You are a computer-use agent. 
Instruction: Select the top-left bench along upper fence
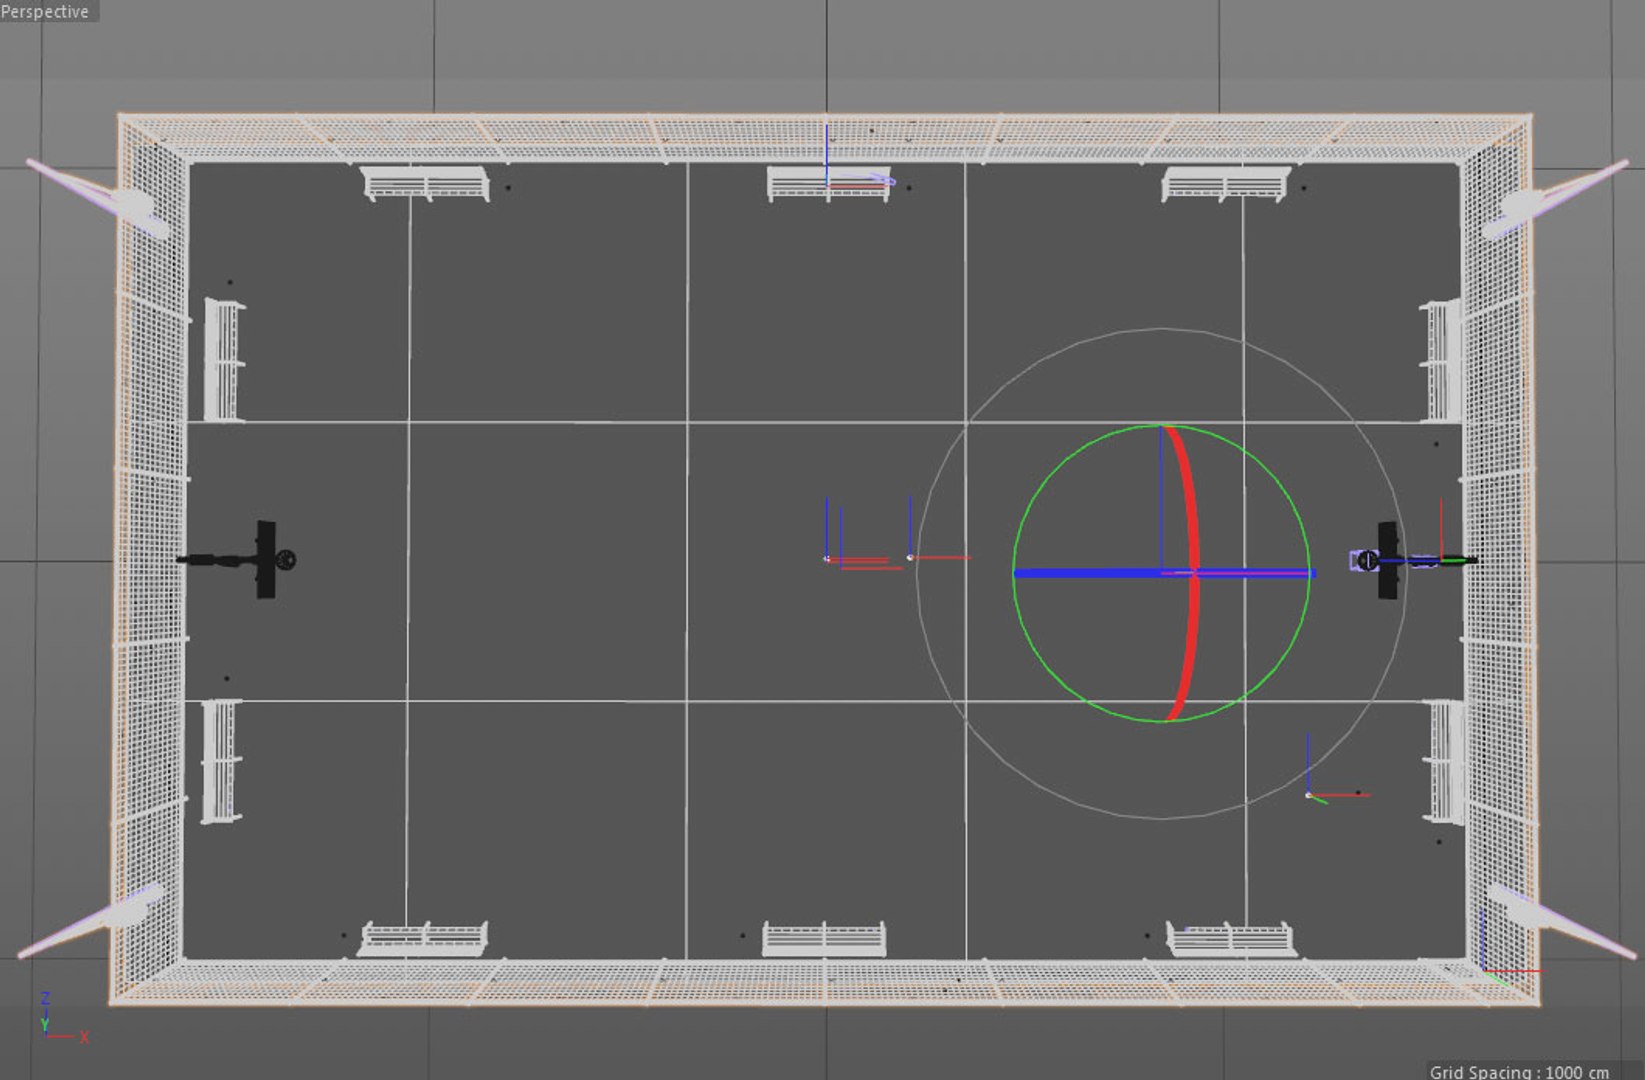pos(425,185)
